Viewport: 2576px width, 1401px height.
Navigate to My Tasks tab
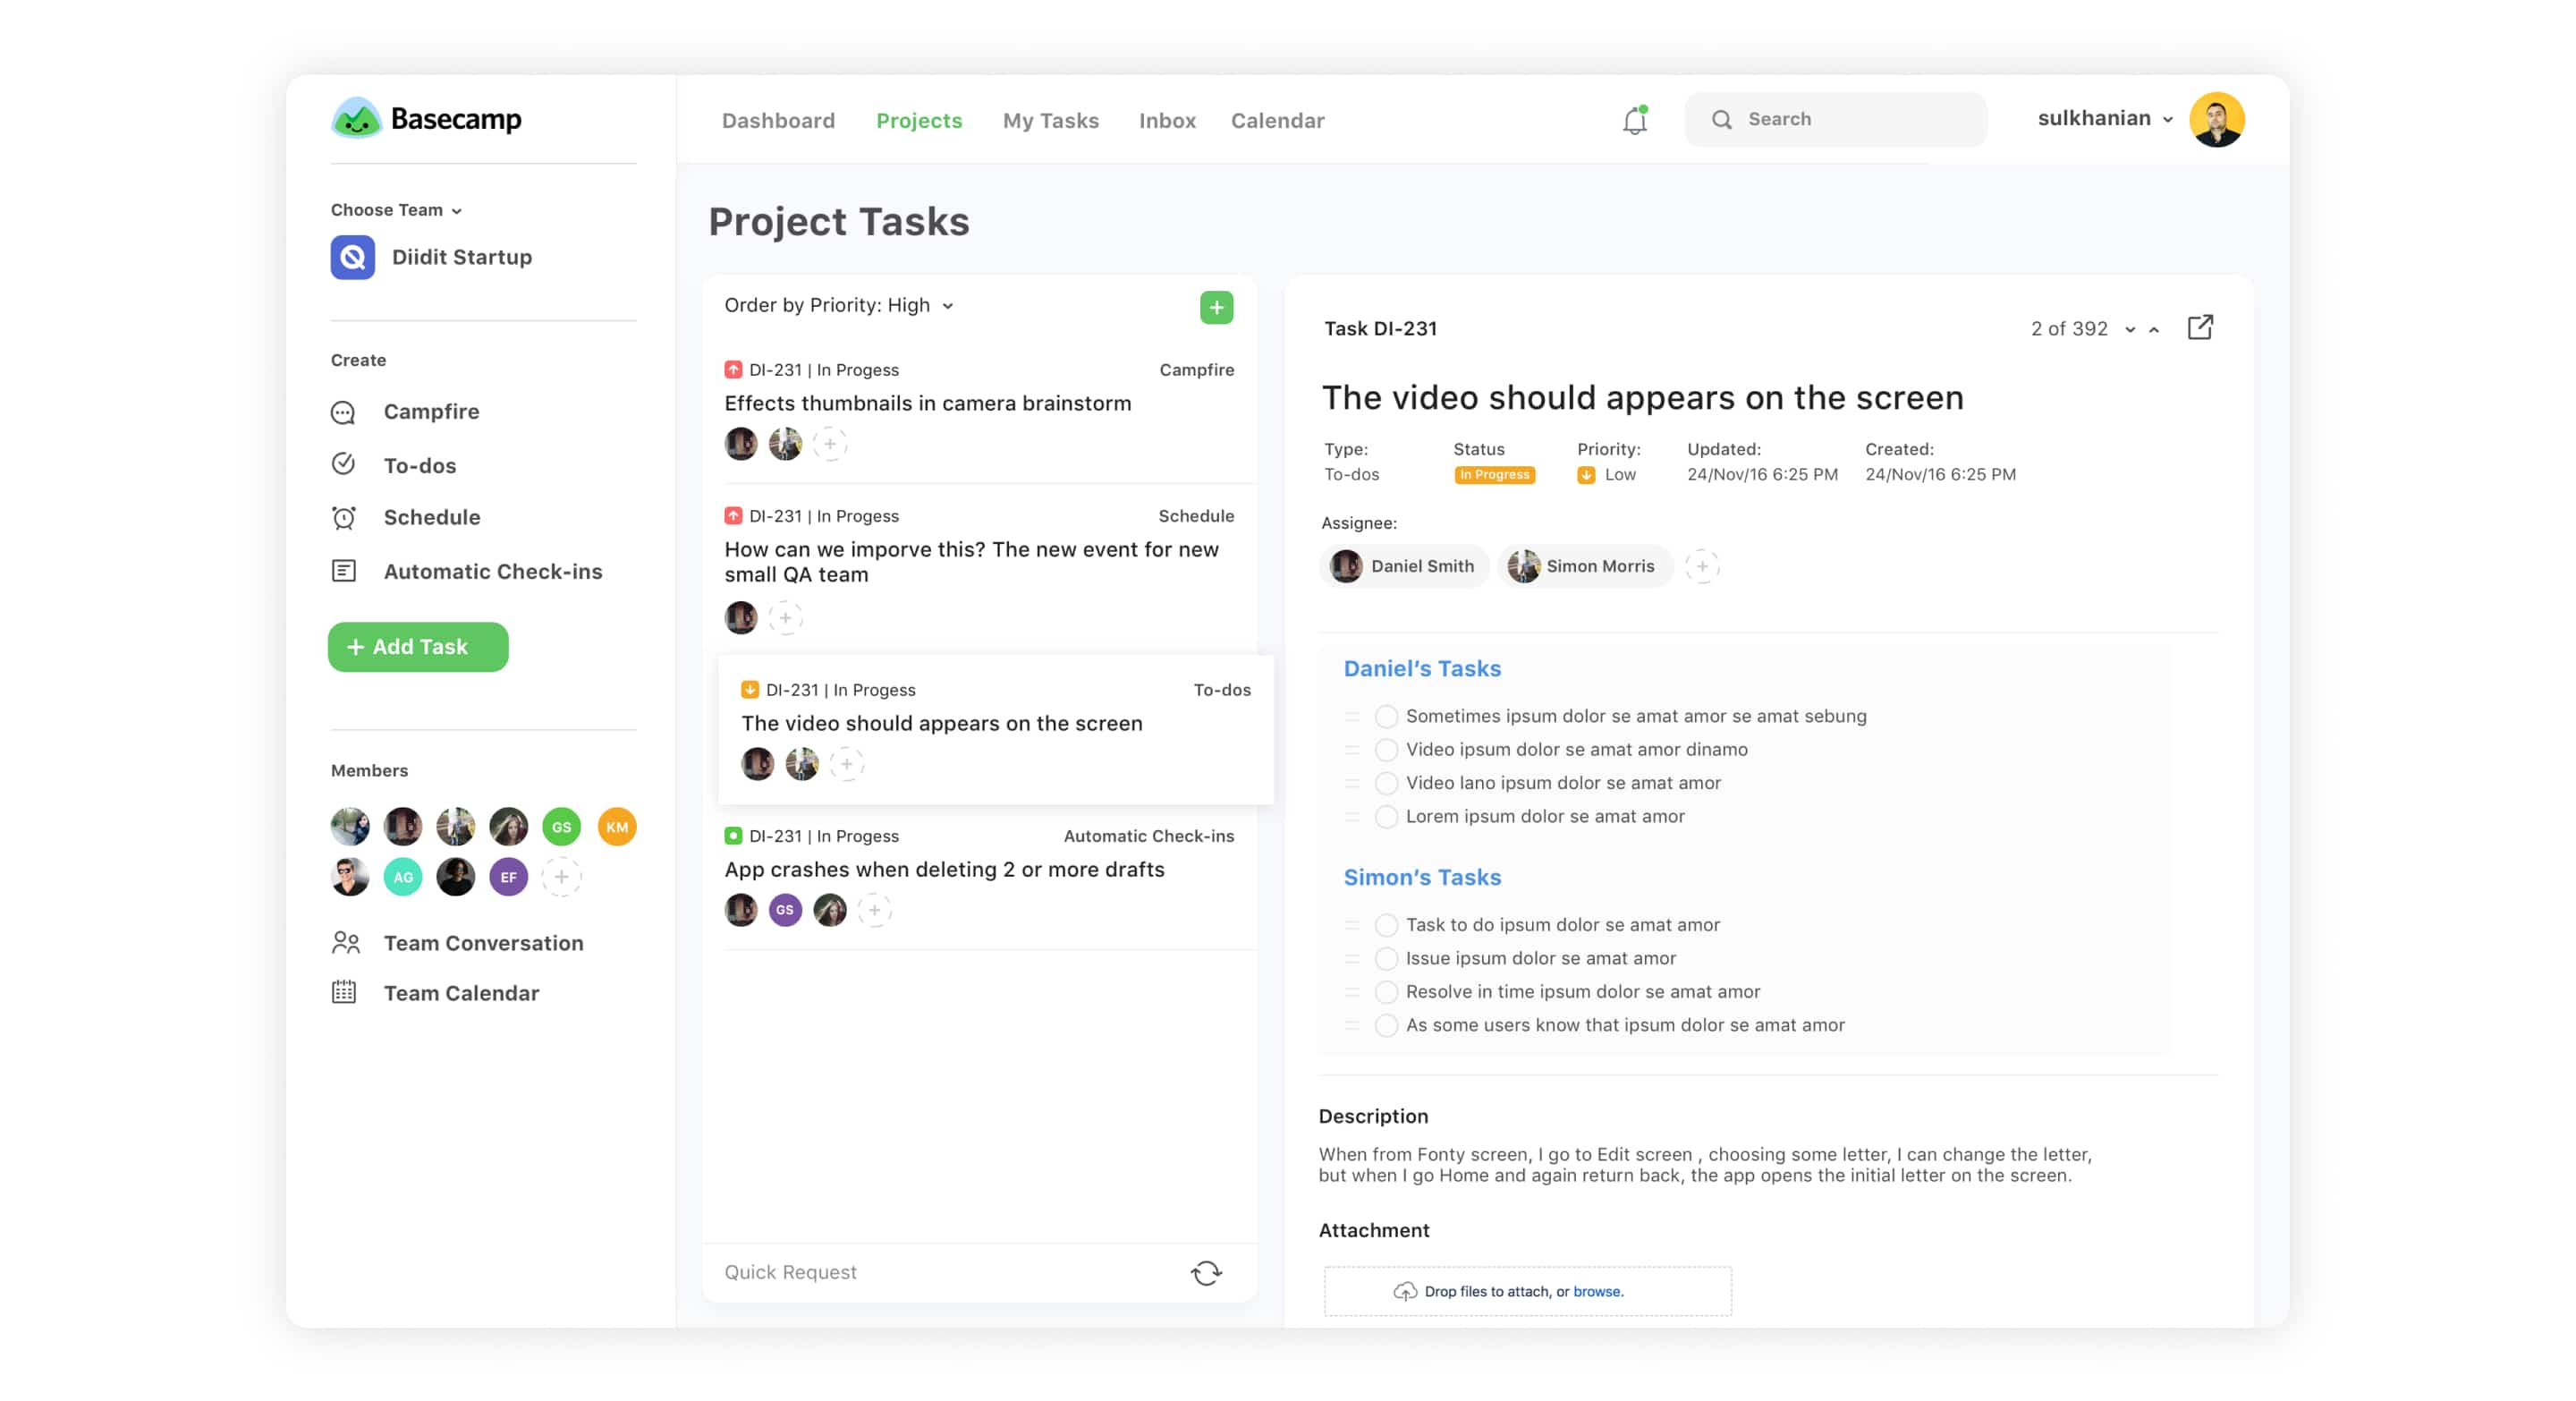coord(1050,119)
